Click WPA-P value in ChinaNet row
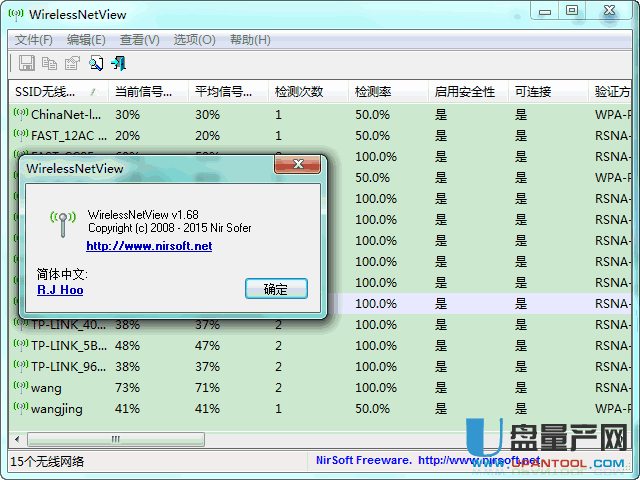 [x=613, y=115]
